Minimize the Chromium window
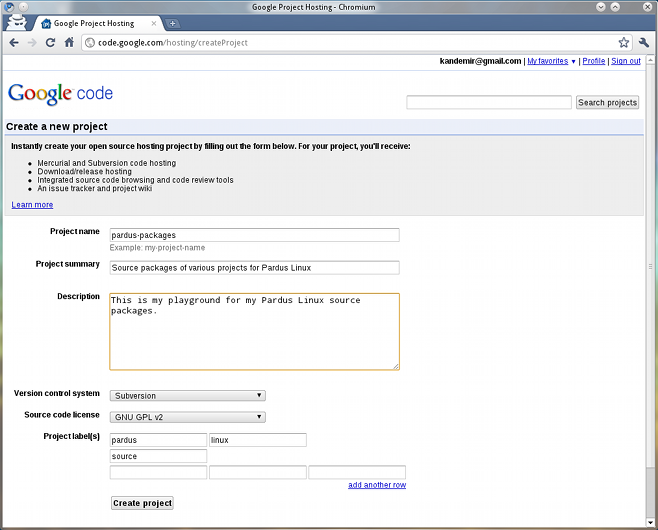 [x=601, y=7]
